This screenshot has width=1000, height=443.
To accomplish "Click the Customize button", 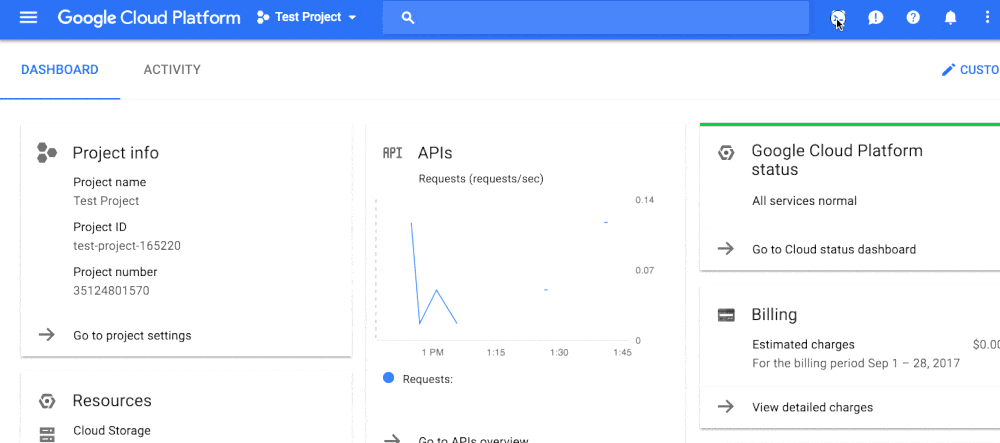I will [971, 69].
